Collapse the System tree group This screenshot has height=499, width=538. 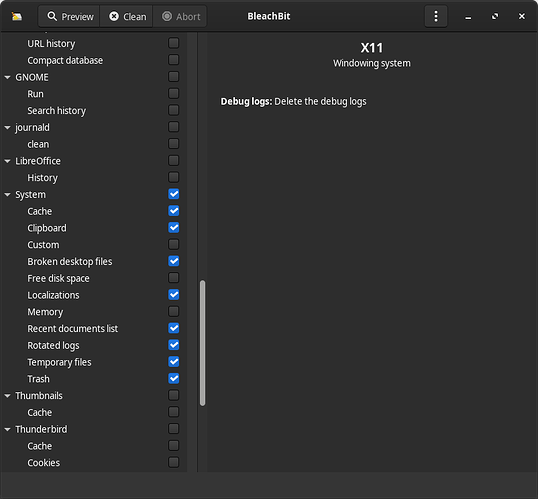(x=8, y=195)
